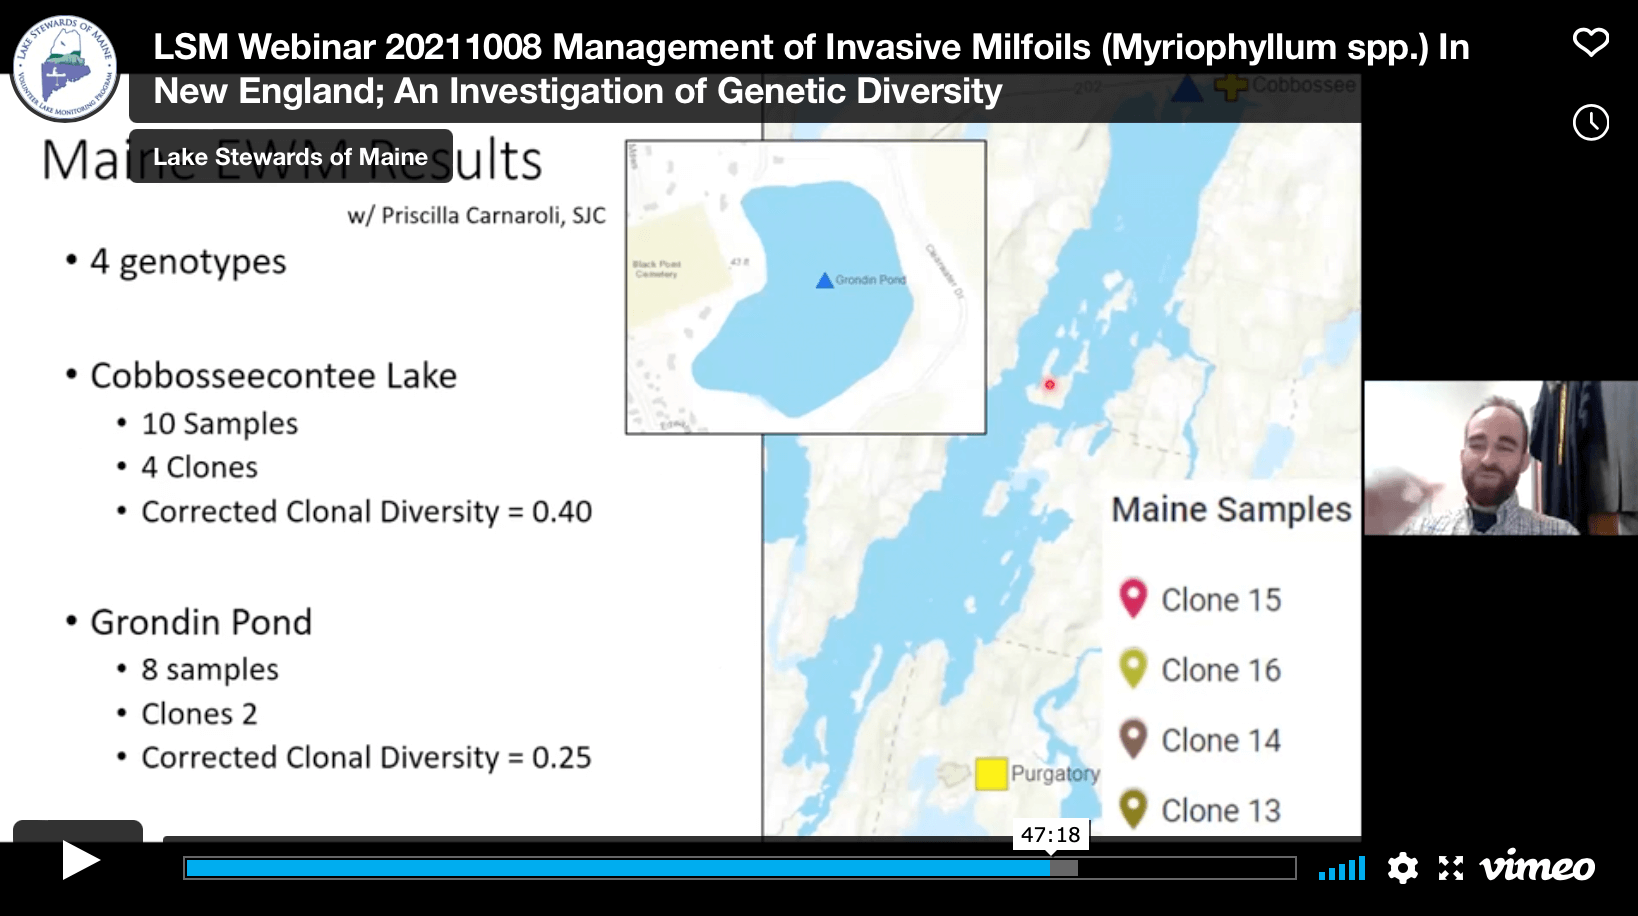Click "Cobbosseecontee Lake" bullet text
1638x916 pixels.
[x=273, y=376]
